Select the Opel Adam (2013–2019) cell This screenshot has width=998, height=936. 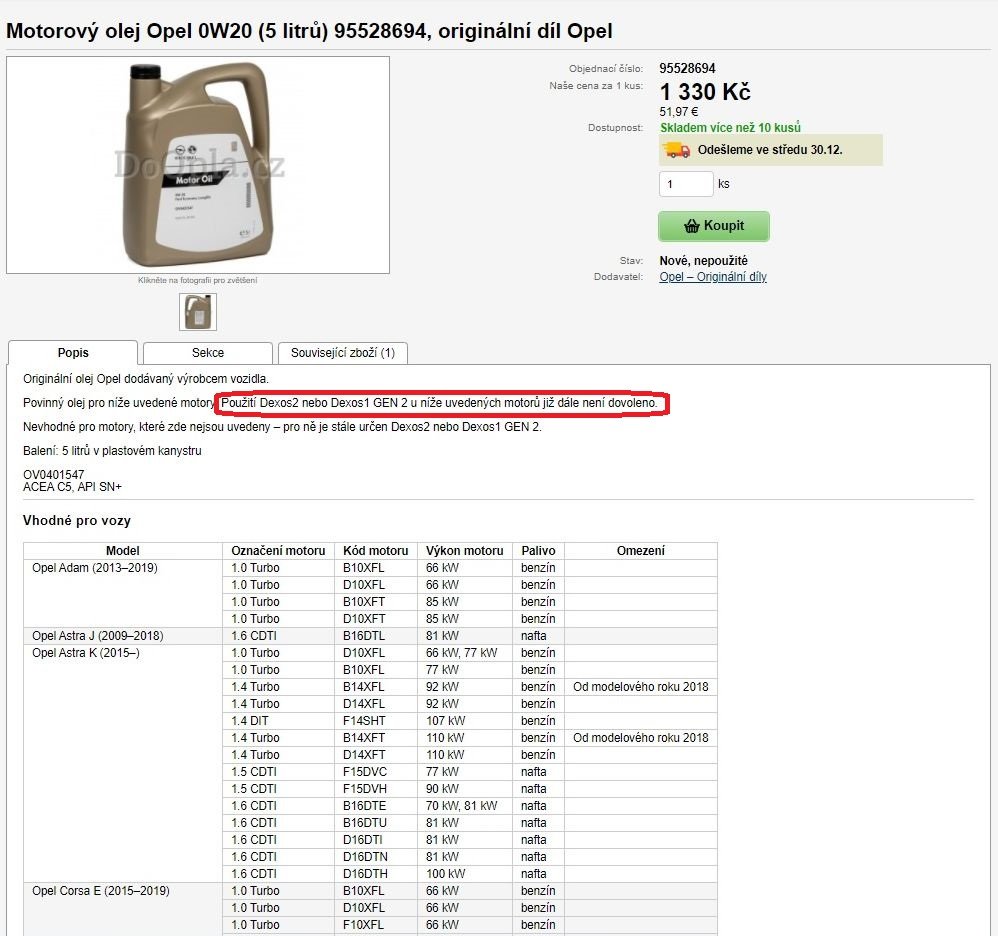94,568
